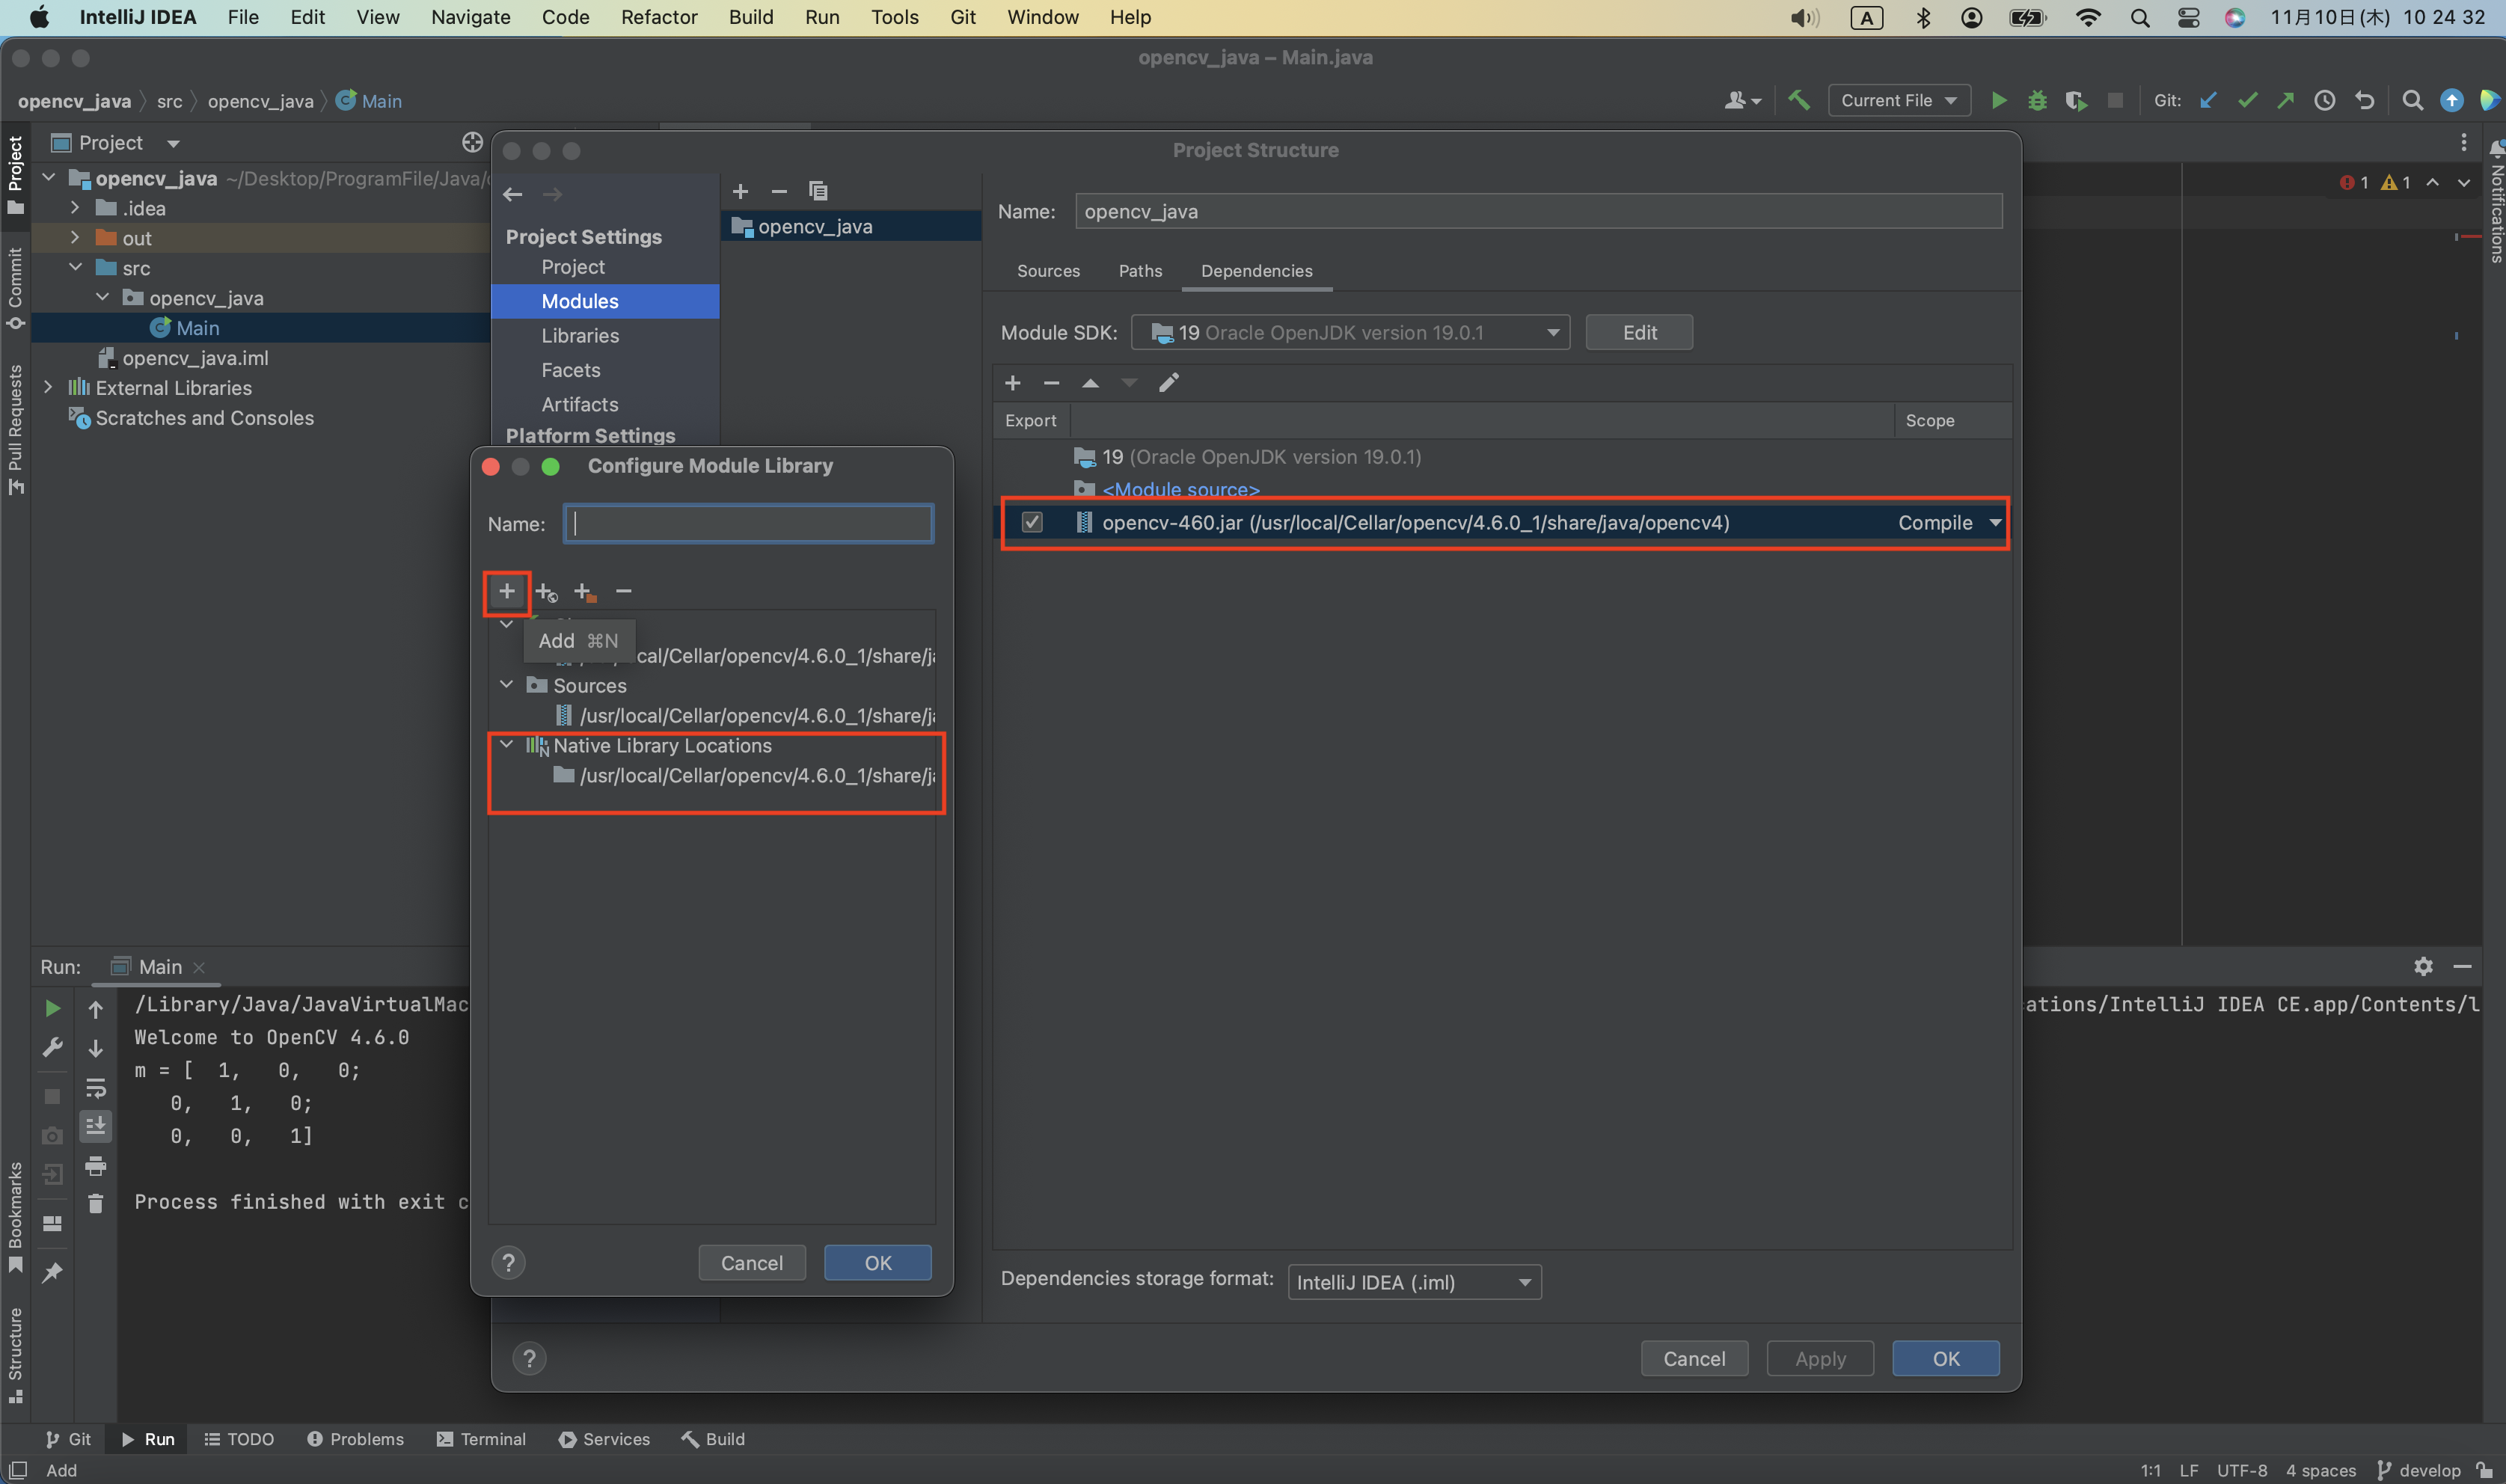Open the Problems tool window tab

coord(355,1438)
